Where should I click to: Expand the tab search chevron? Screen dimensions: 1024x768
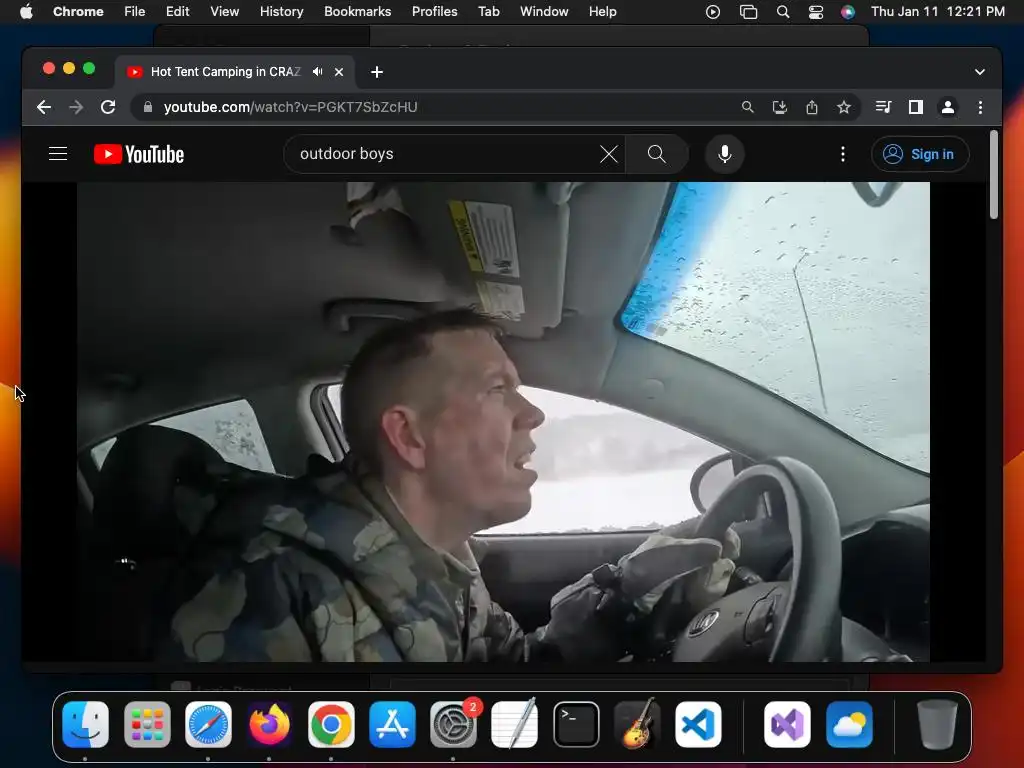pos(980,72)
